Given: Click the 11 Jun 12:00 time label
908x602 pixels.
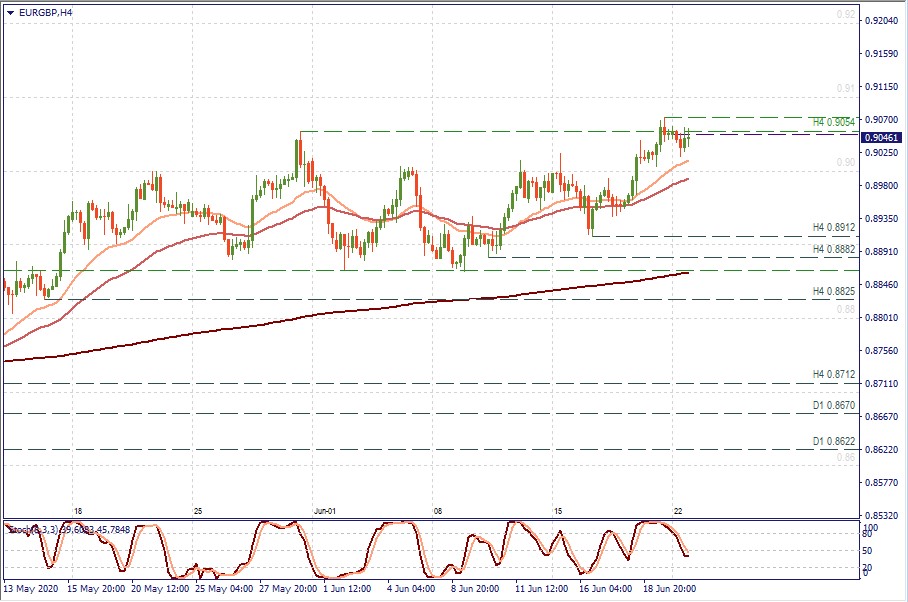Looking at the screenshot, I should point(541,589).
